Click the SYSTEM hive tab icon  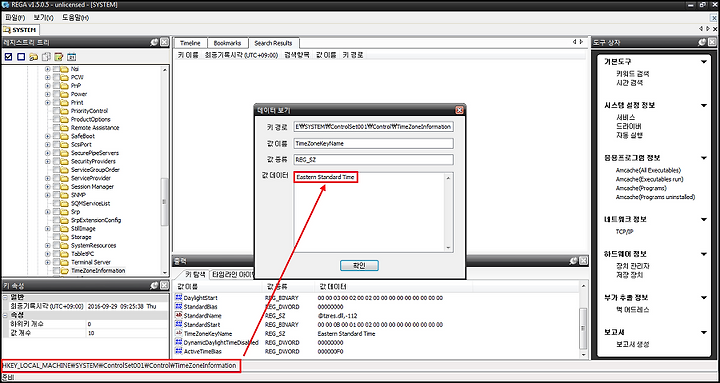point(6,29)
